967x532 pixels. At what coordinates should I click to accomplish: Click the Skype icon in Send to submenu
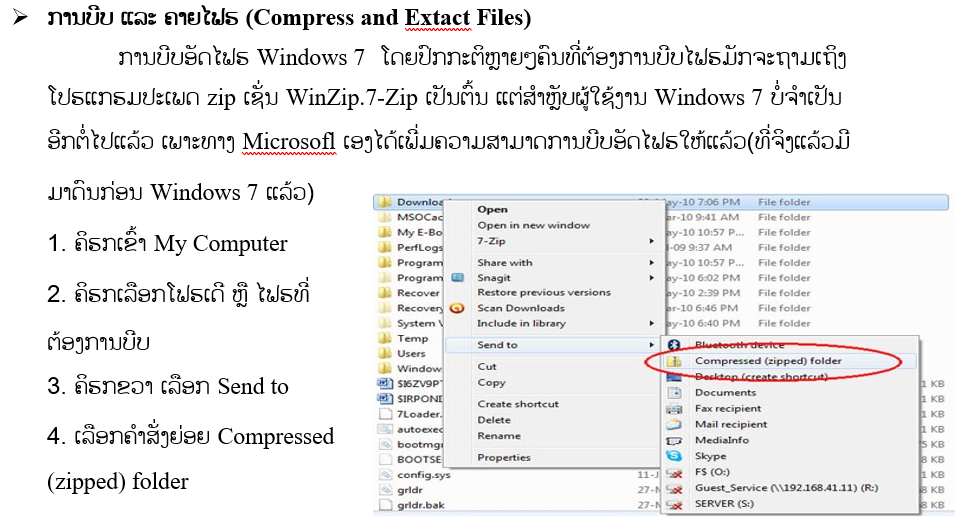coord(675,456)
